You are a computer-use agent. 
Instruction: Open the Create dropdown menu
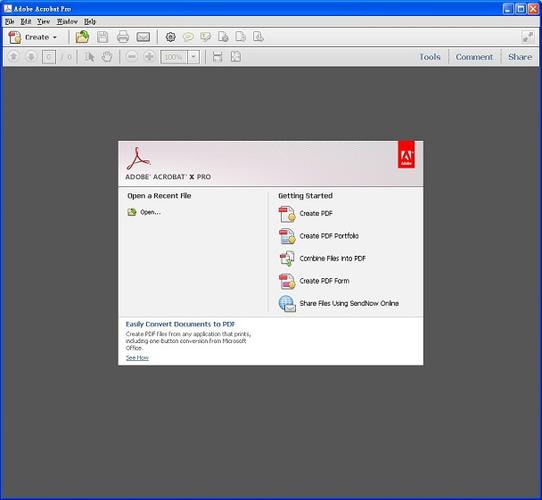tap(32, 37)
